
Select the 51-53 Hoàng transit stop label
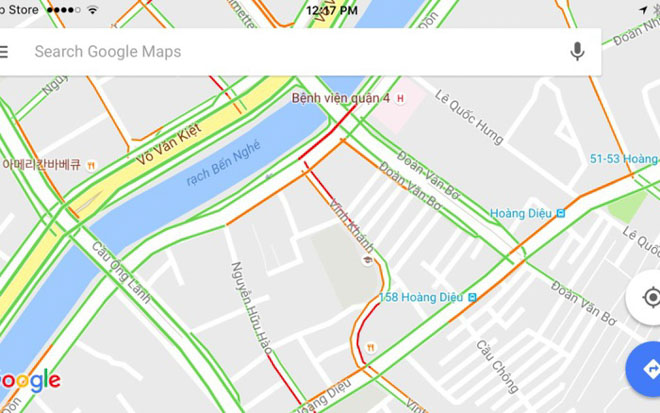pos(625,159)
